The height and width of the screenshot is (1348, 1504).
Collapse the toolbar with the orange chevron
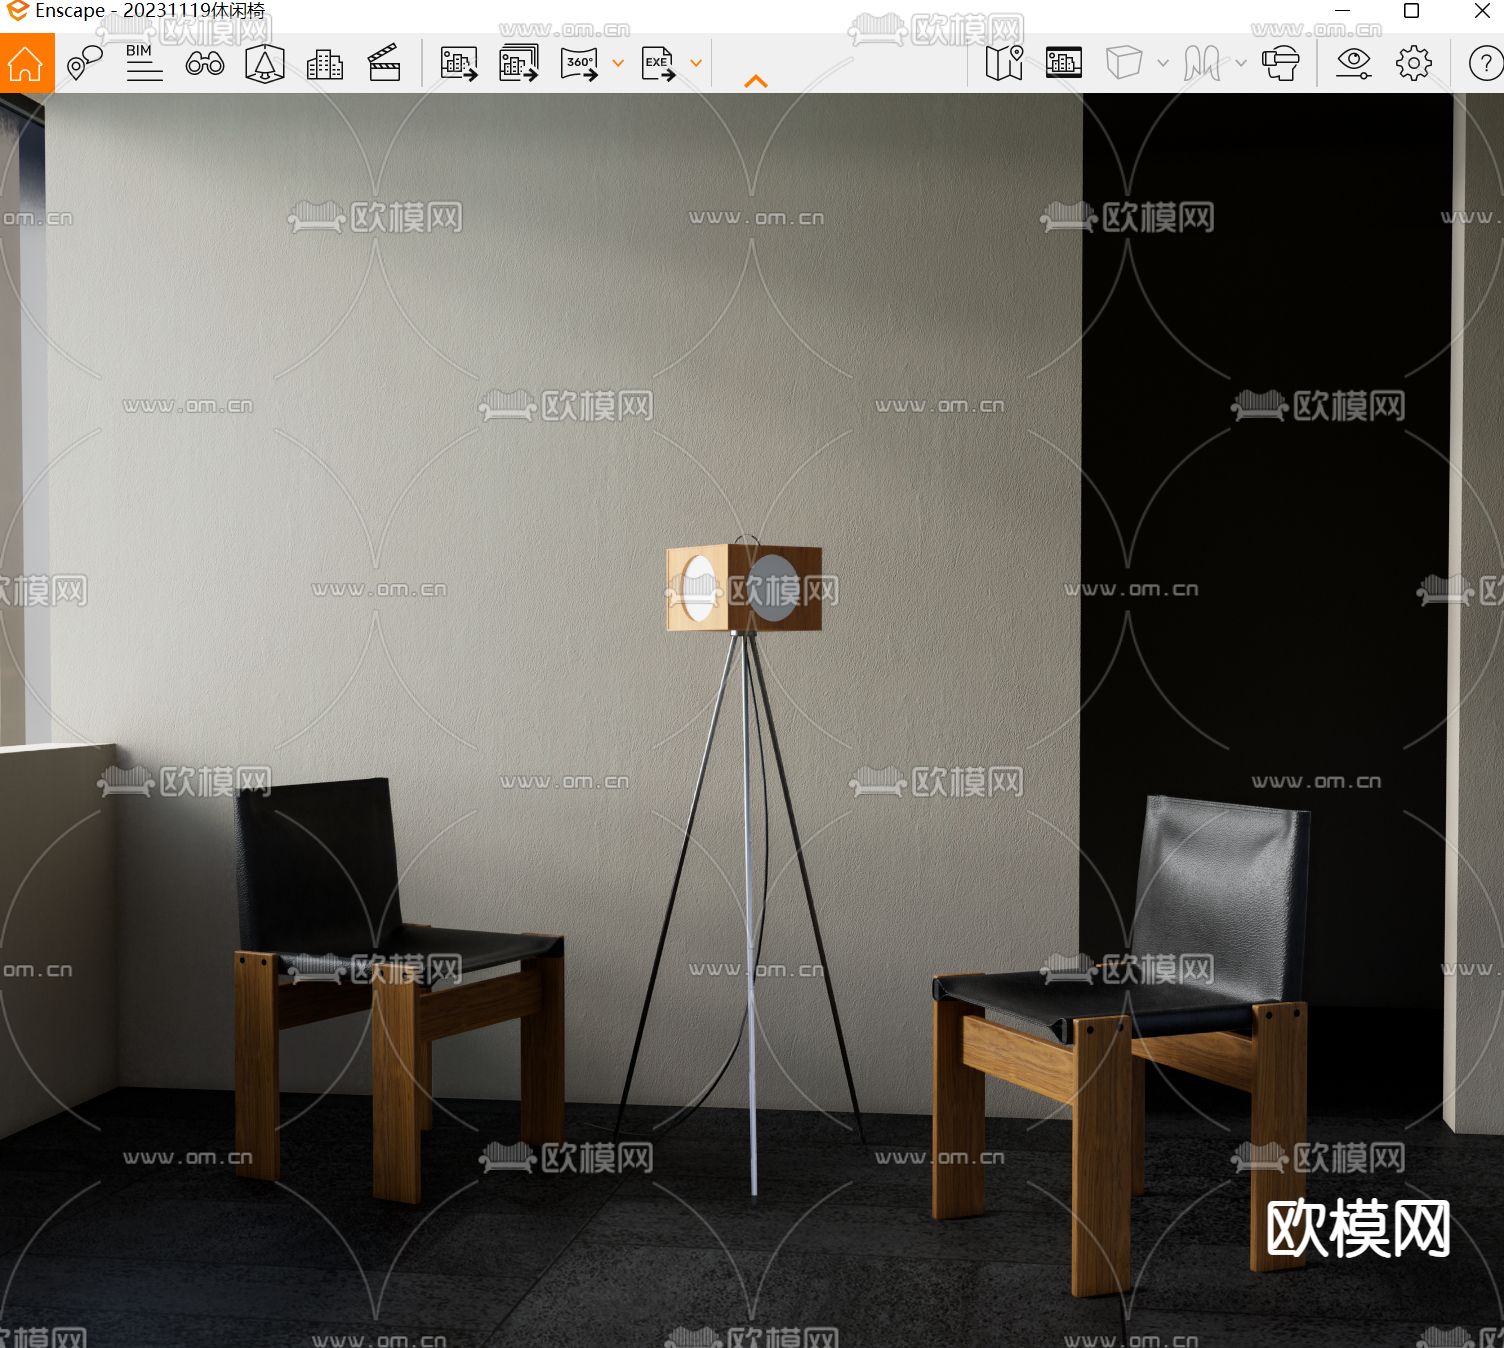tap(756, 81)
